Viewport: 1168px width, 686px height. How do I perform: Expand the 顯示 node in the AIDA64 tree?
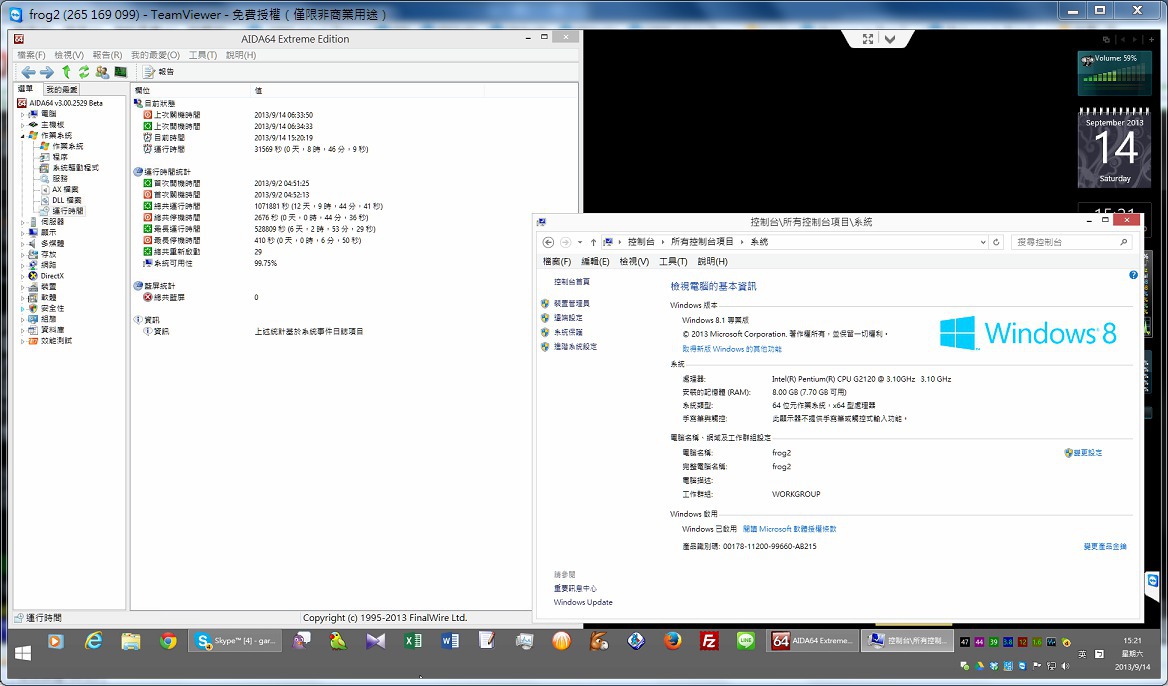(x=22, y=232)
